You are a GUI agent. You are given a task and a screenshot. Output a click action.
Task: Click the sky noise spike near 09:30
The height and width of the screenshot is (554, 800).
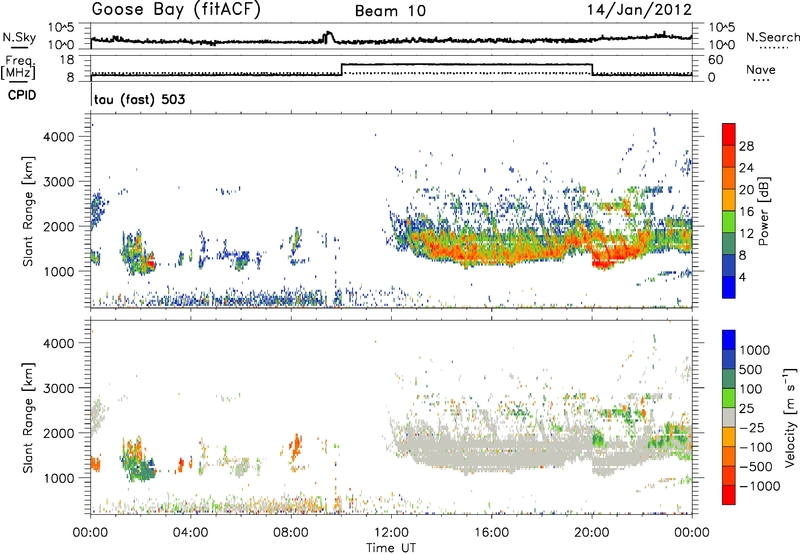pyautogui.click(x=329, y=37)
